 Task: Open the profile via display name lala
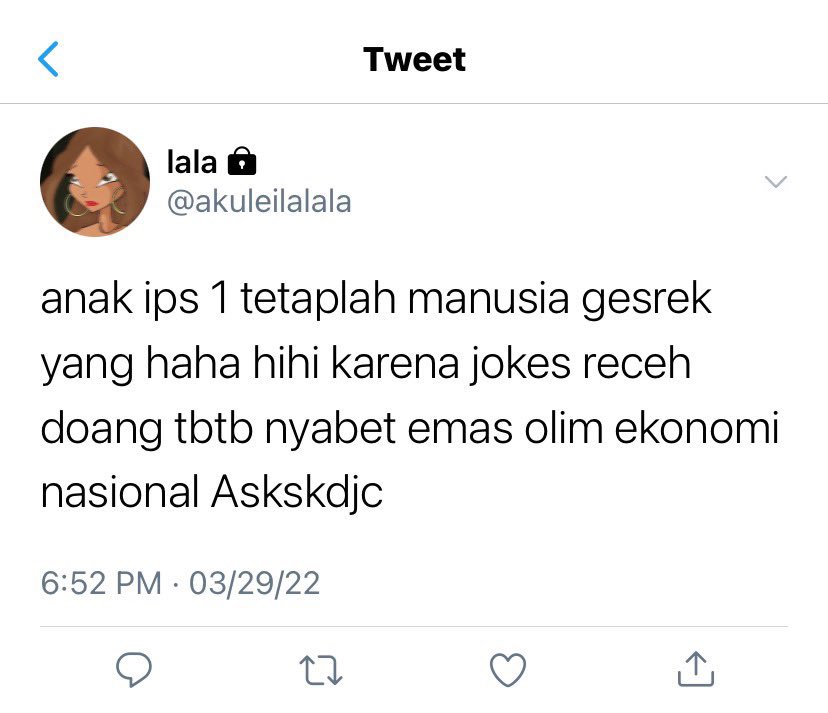pyautogui.click(x=192, y=162)
